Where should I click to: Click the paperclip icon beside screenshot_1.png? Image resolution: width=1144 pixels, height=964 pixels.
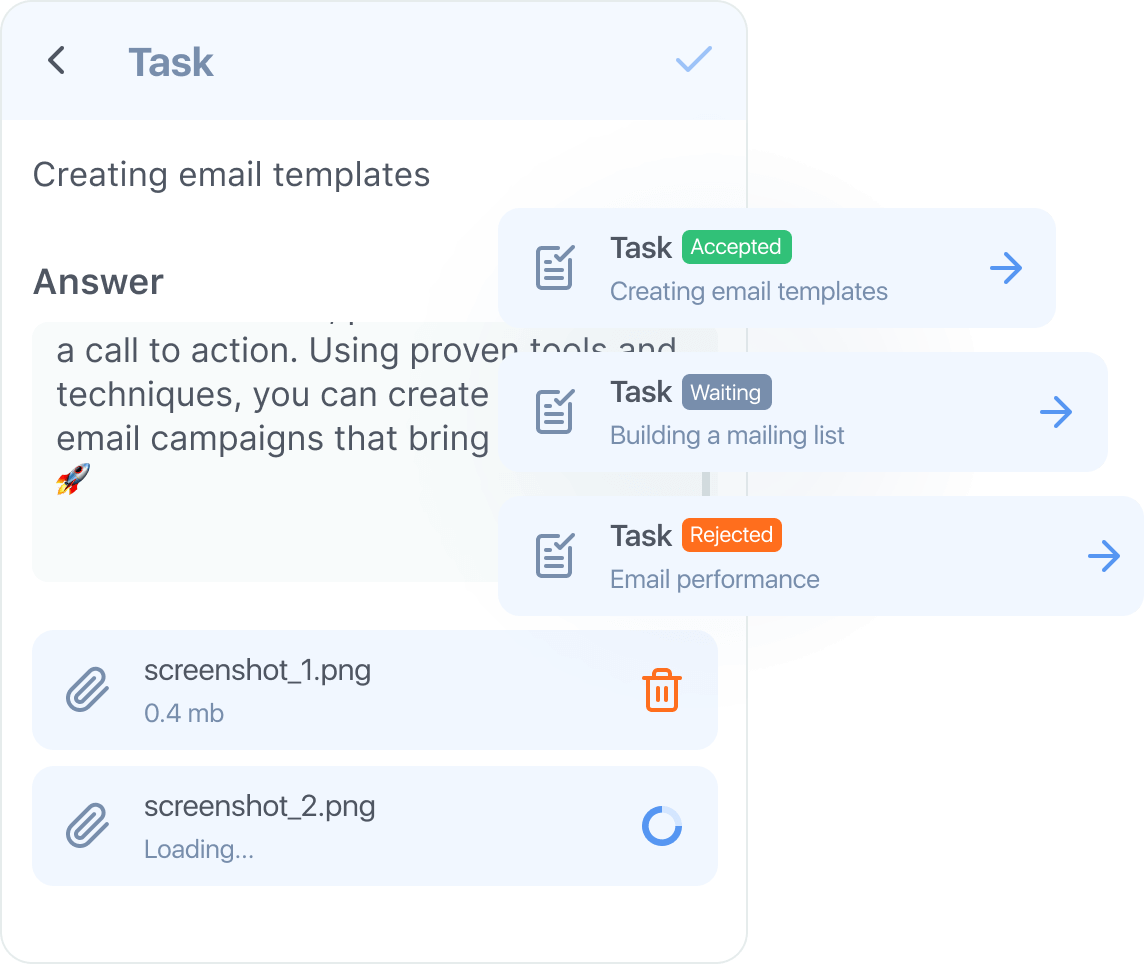pos(87,691)
